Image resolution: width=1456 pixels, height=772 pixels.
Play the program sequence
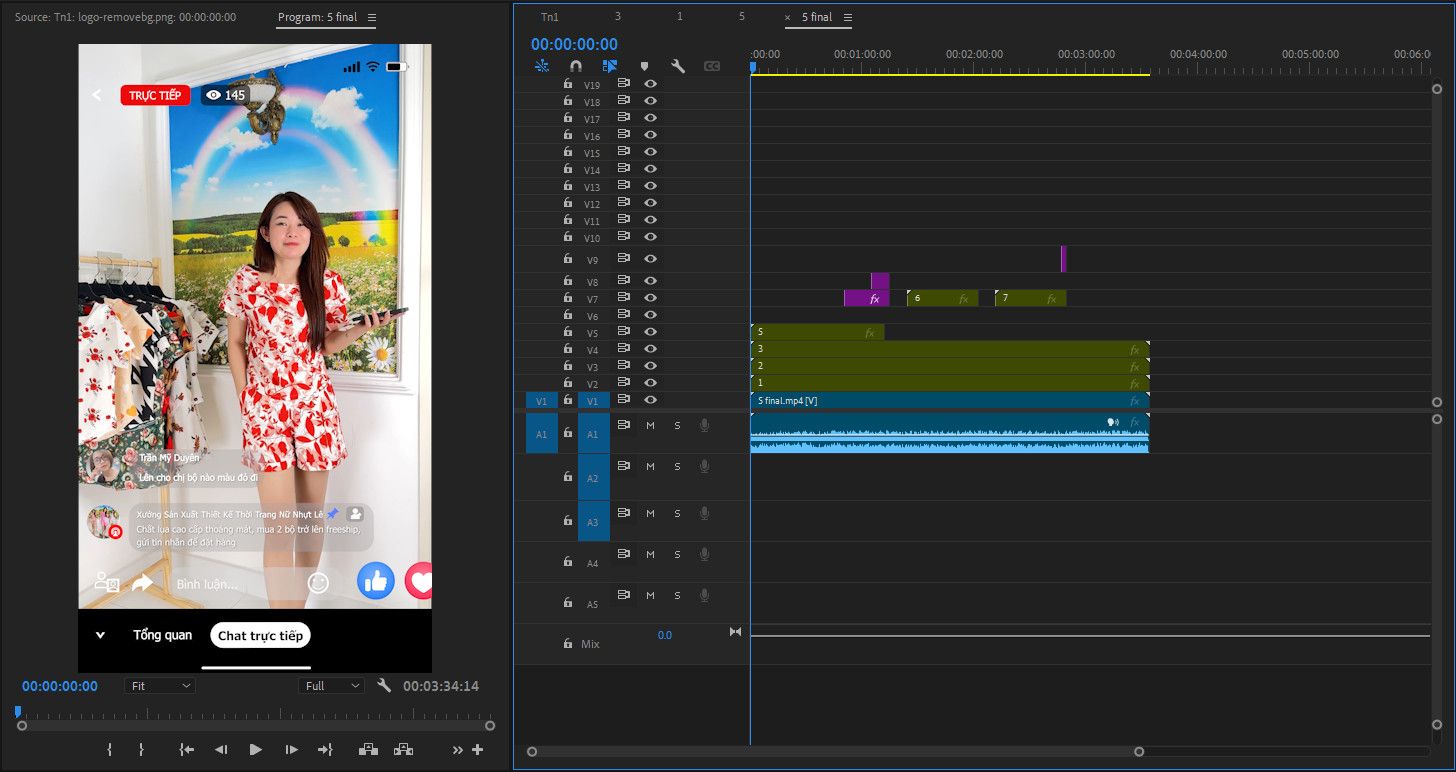[256, 749]
